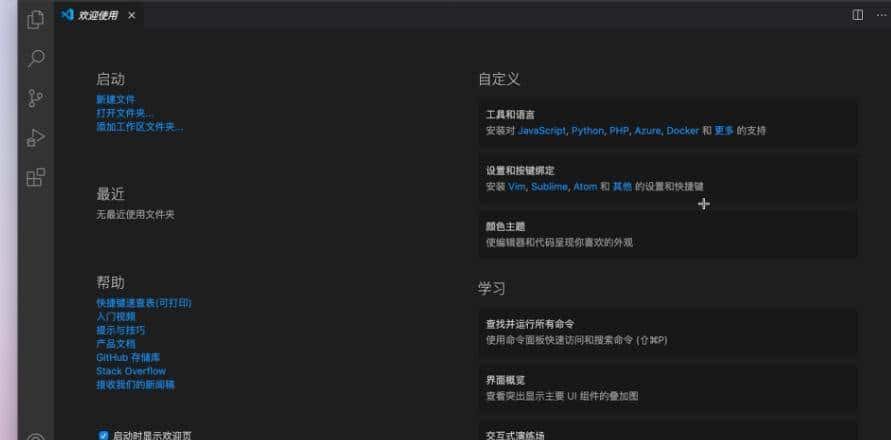Open the Extensions view icon
The image size is (891, 440).
36,177
